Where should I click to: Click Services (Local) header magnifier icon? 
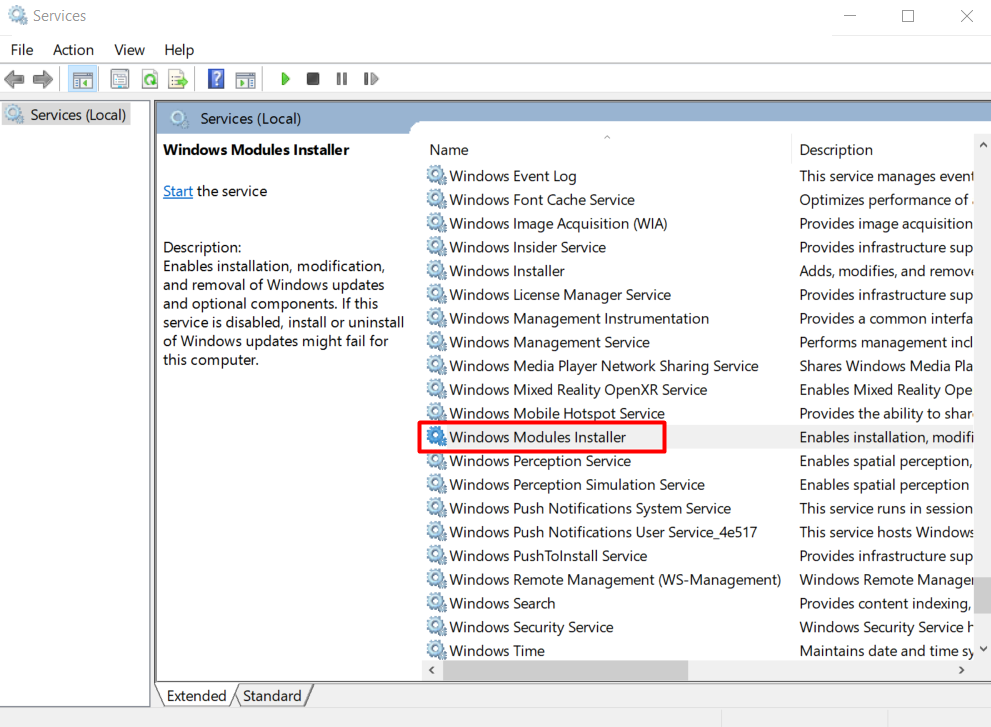click(179, 118)
